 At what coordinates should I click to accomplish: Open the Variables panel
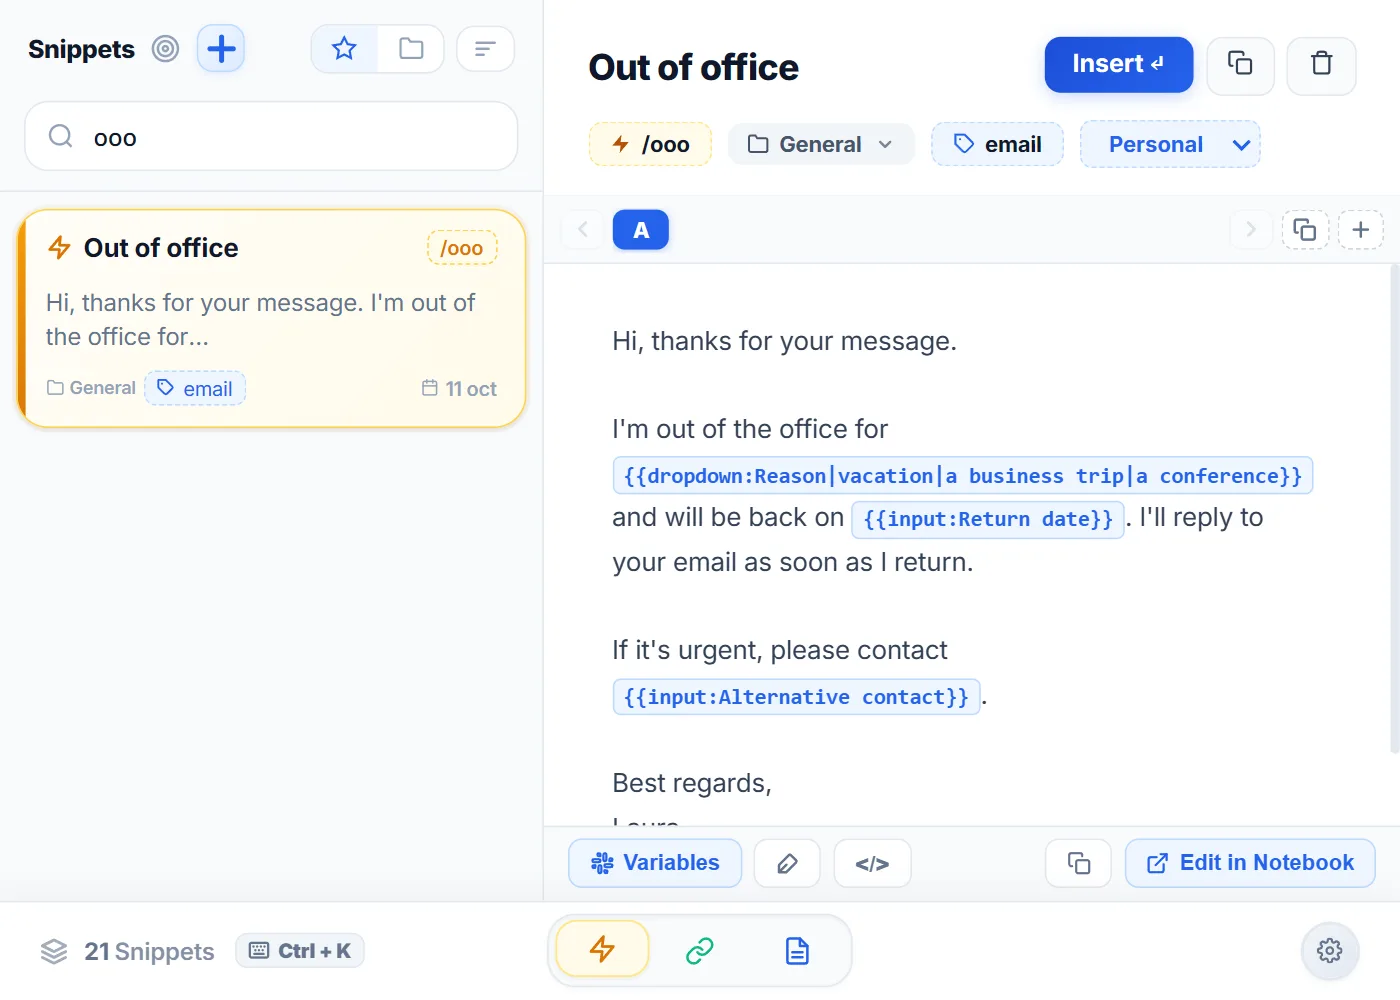tap(655, 863)
